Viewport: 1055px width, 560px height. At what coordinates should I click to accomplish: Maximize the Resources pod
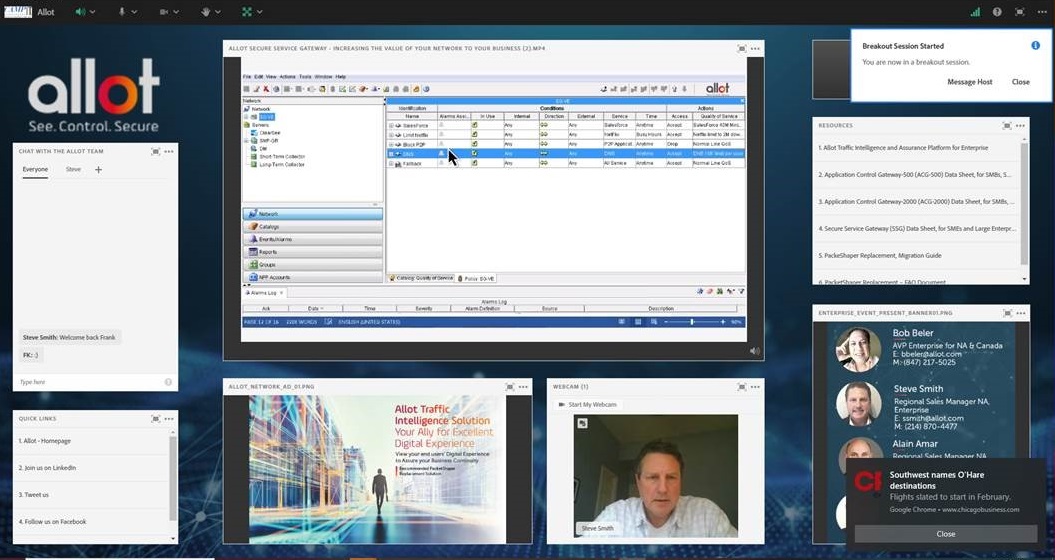click(1007, 126)
